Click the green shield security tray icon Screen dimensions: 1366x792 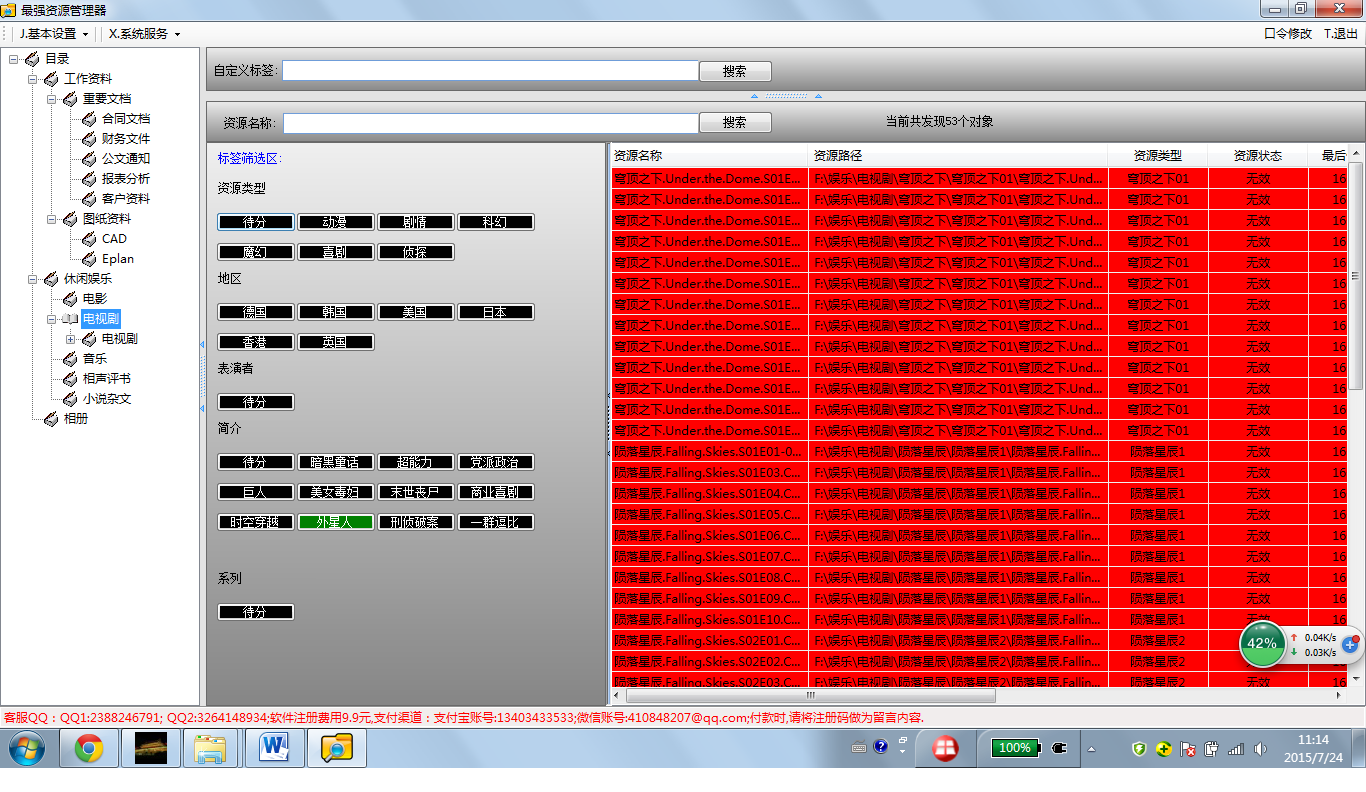pyautogui.click(x=1139, y=748)
